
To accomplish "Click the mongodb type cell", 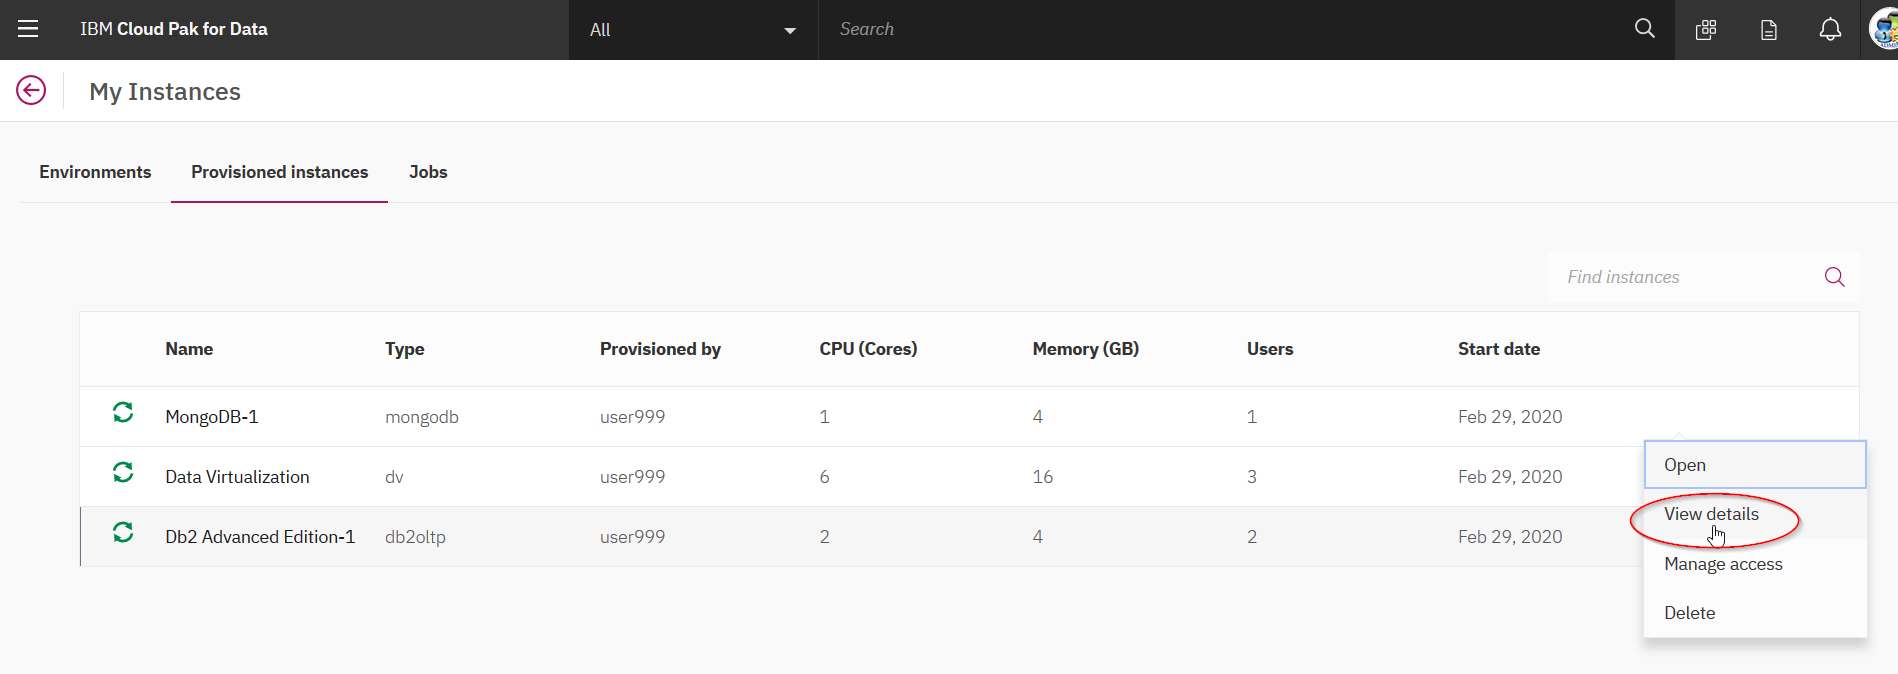I will 422,417.
